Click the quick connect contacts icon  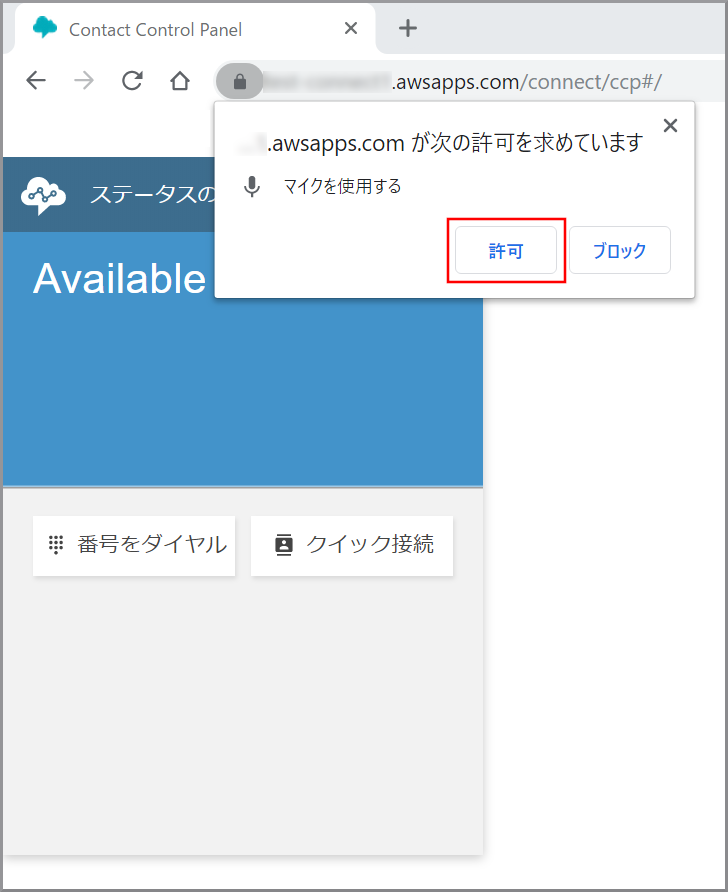(x=284, y=545)
